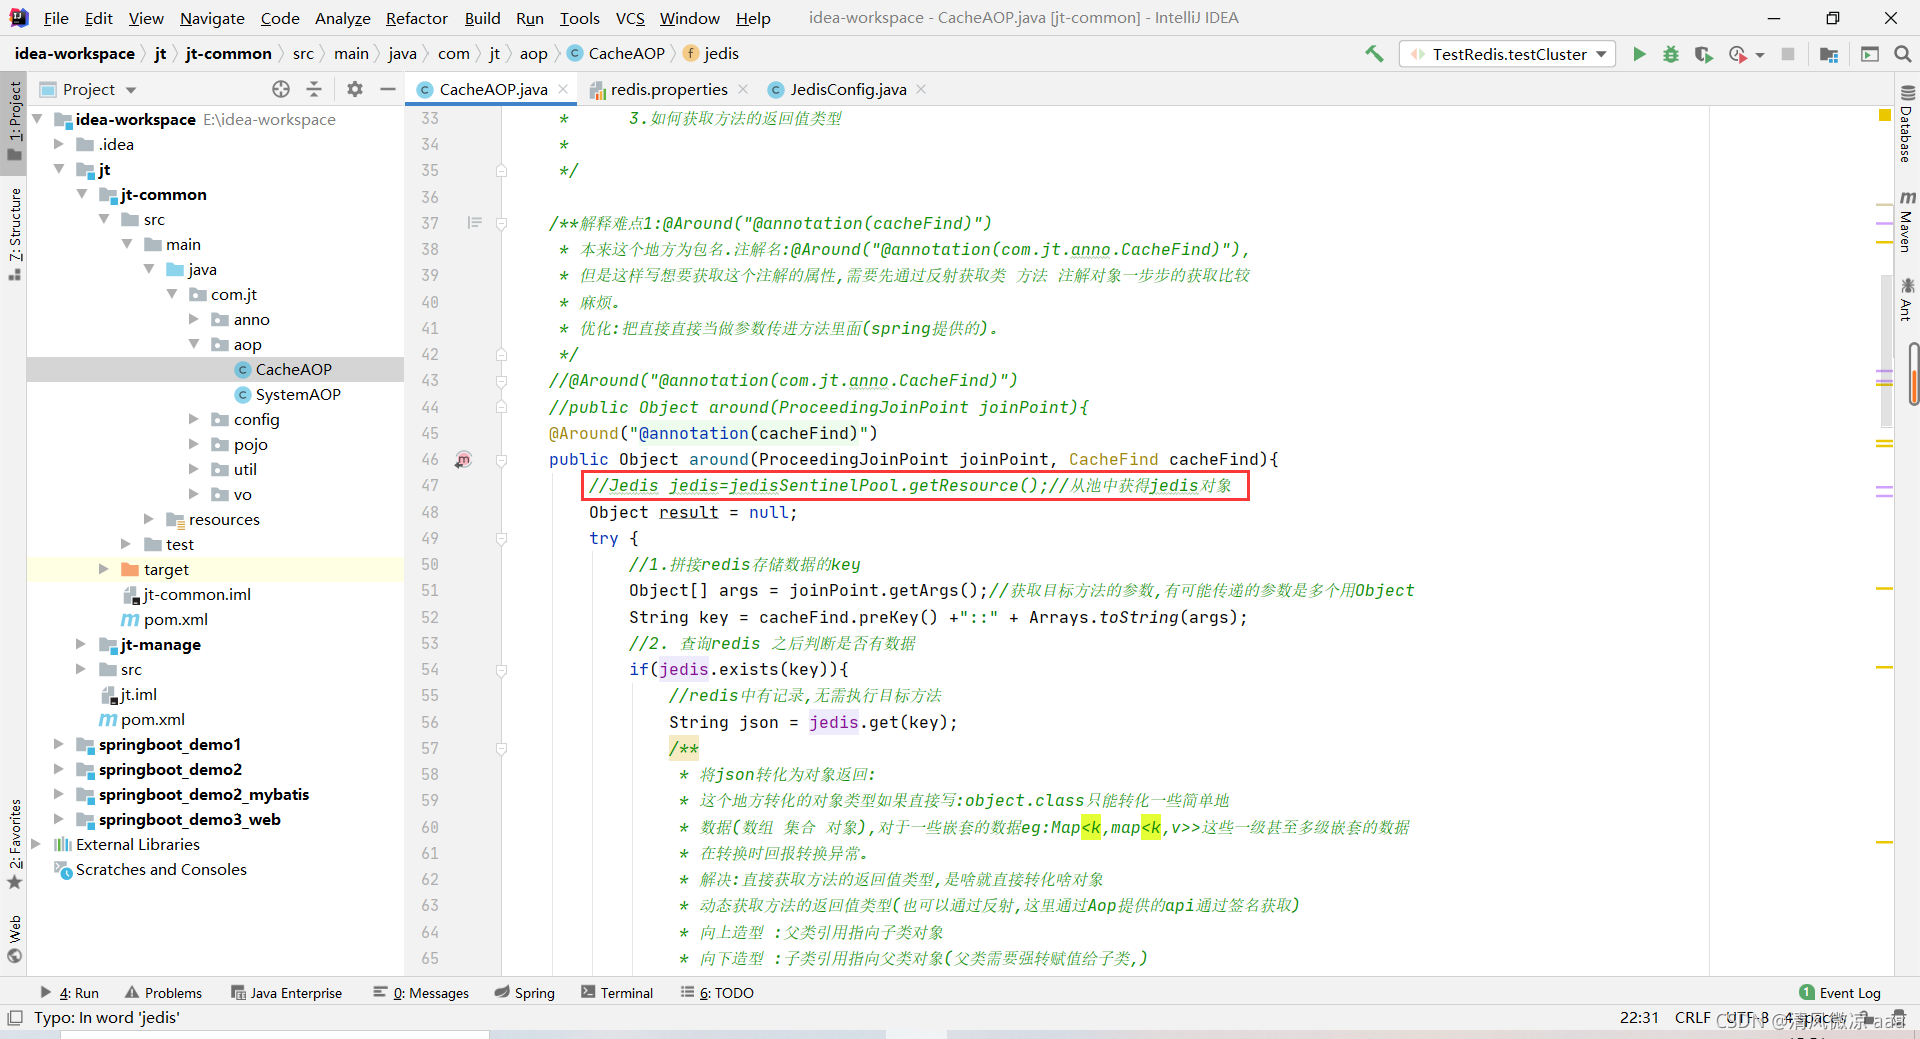
Task: Hide the Project tool window
Action: pyautogui.click(x=388, y=89)
